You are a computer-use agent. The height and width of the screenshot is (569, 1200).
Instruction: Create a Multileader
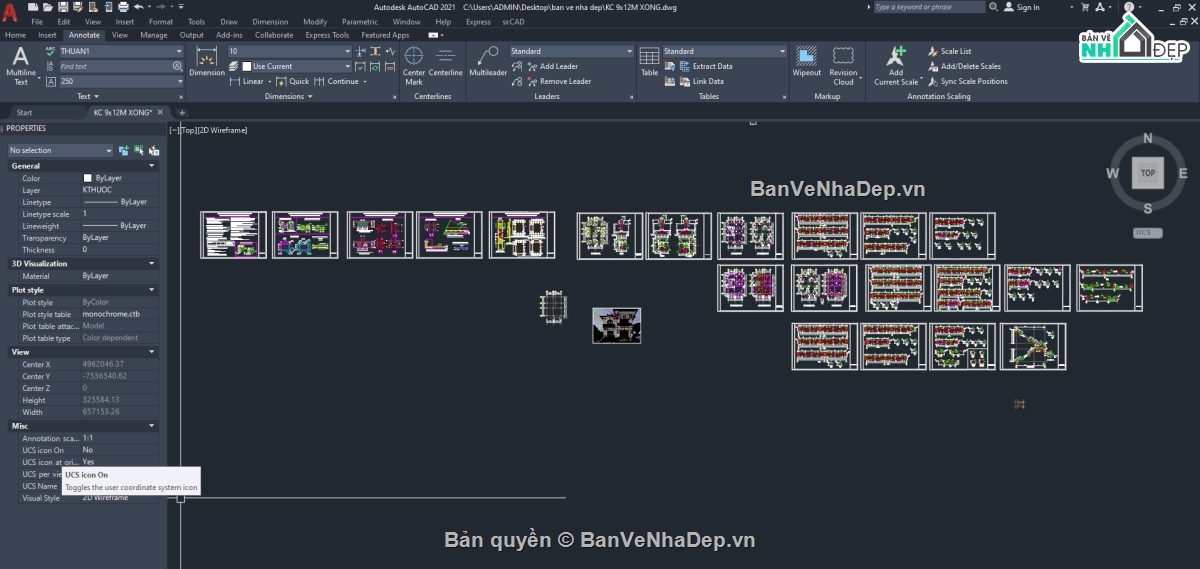488,62
